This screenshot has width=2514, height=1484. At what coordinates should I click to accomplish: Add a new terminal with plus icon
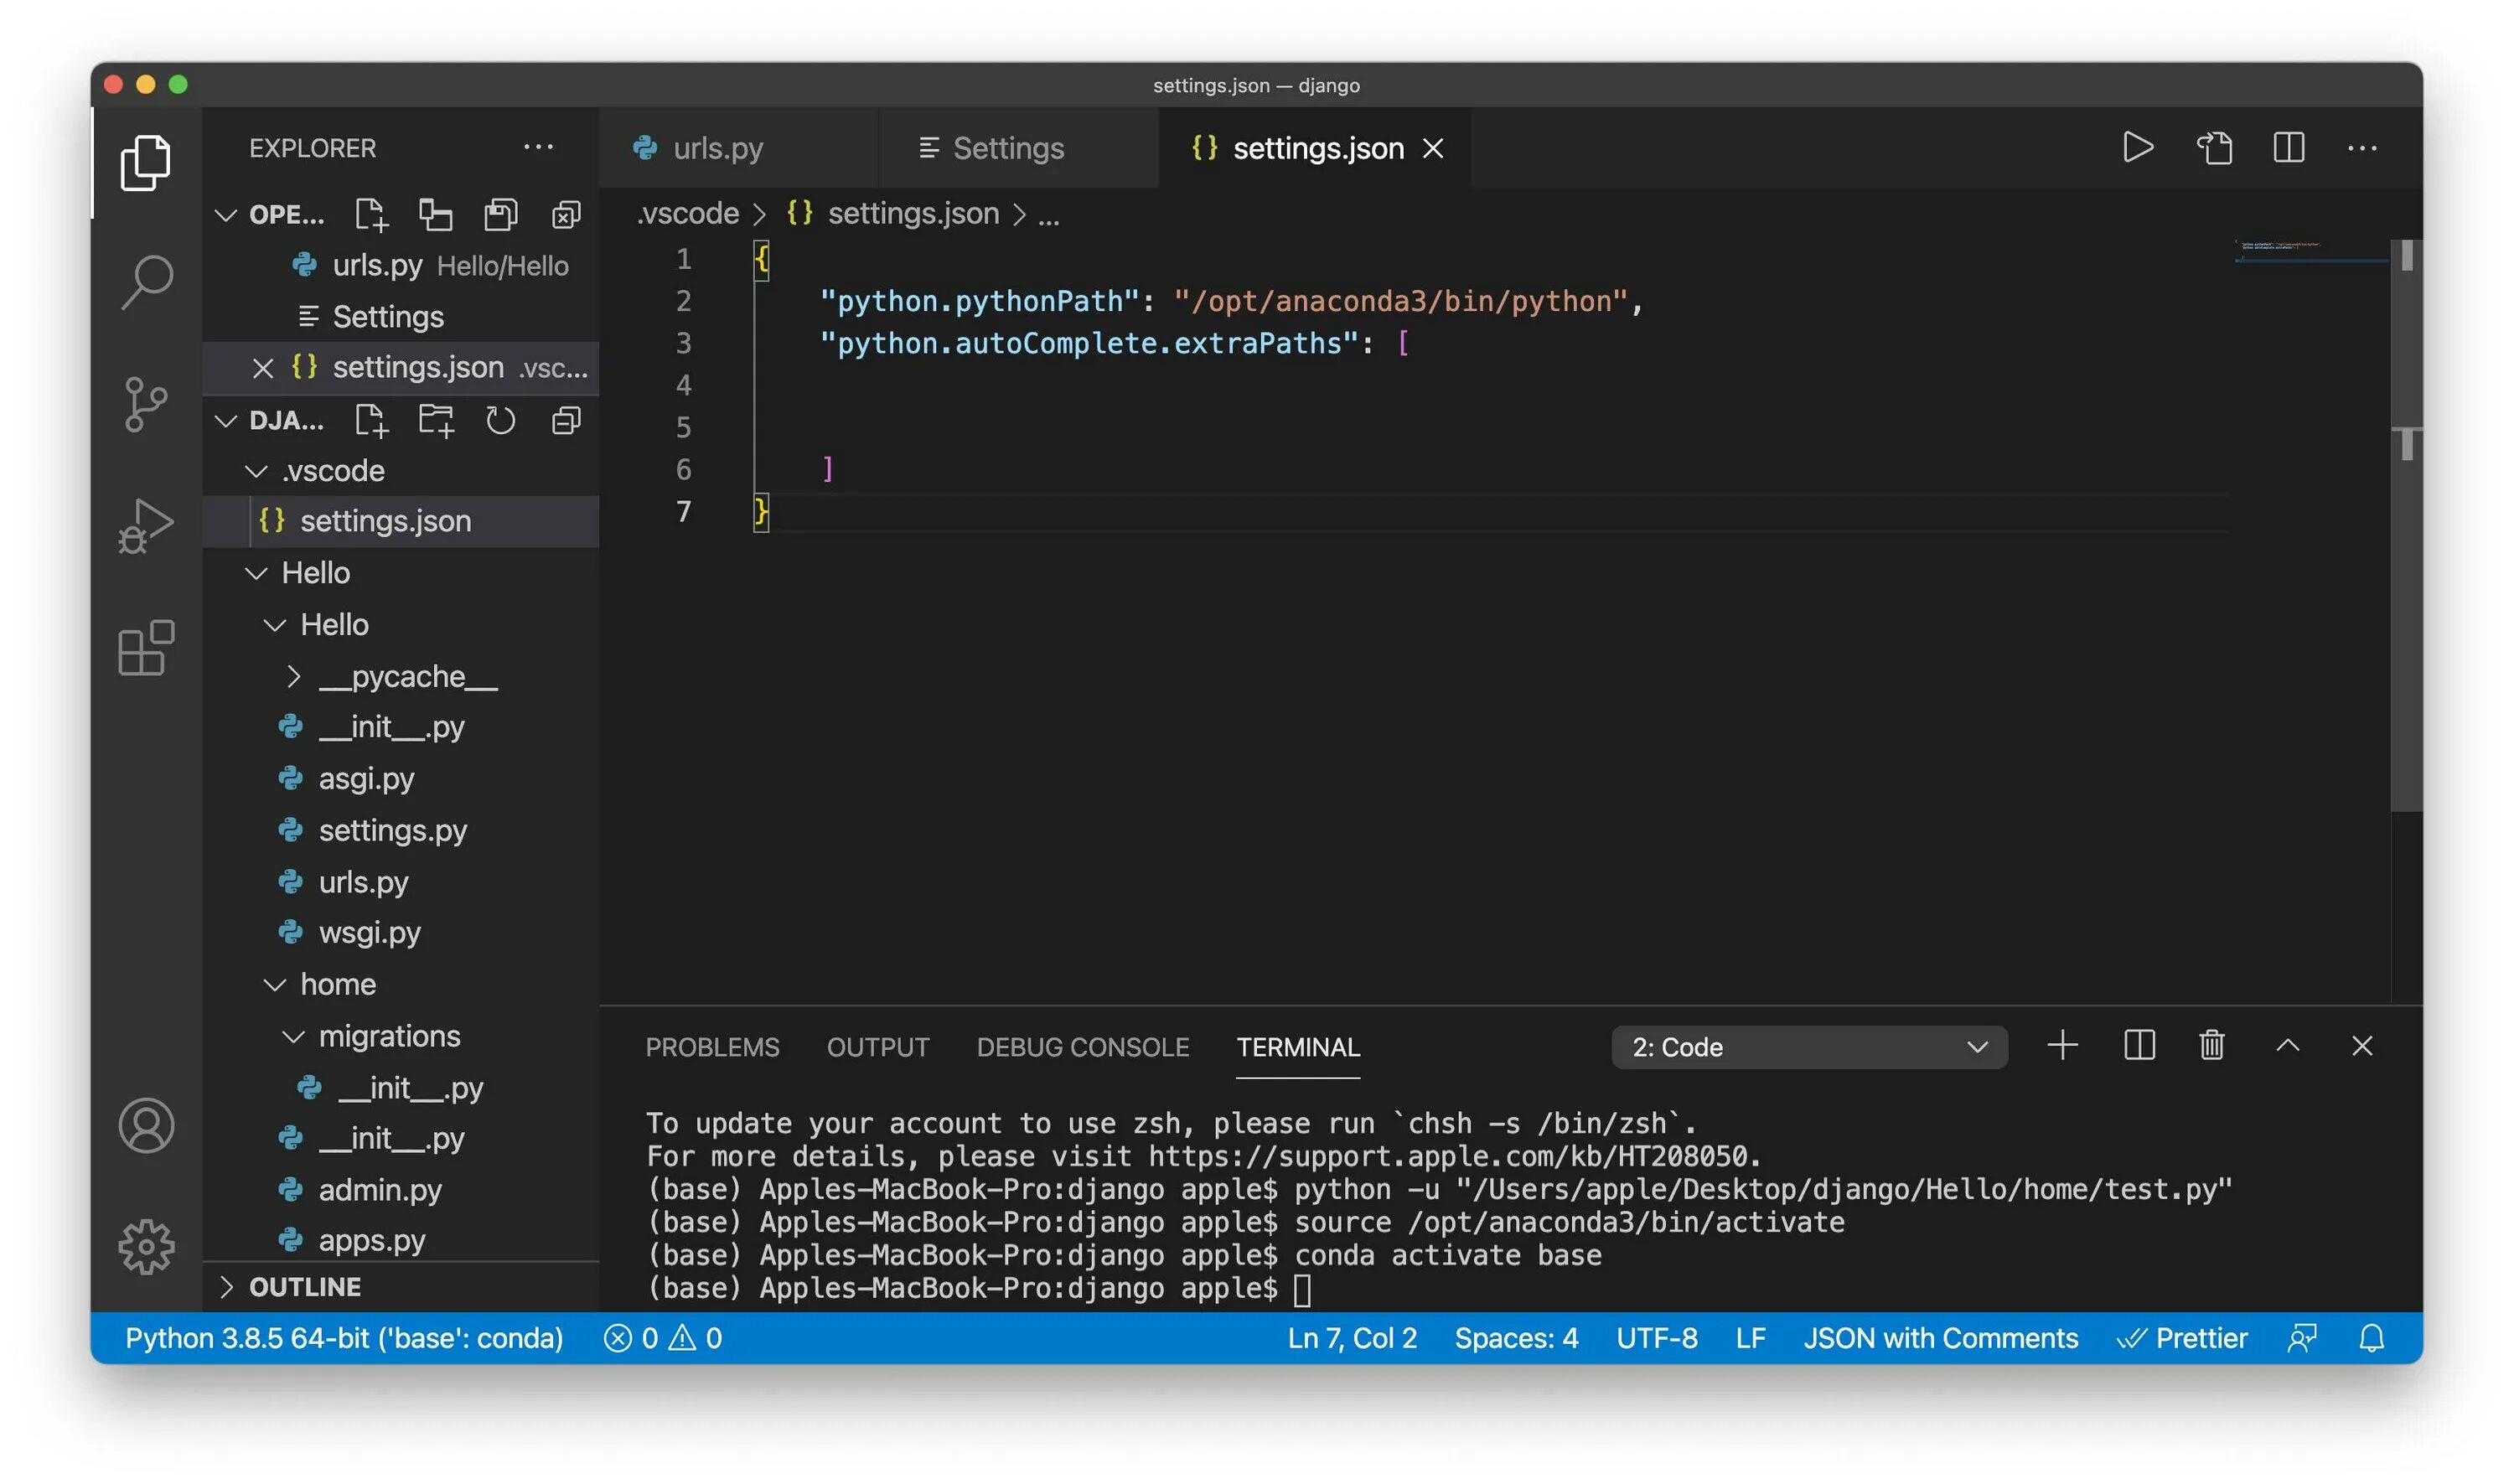2062,1046
